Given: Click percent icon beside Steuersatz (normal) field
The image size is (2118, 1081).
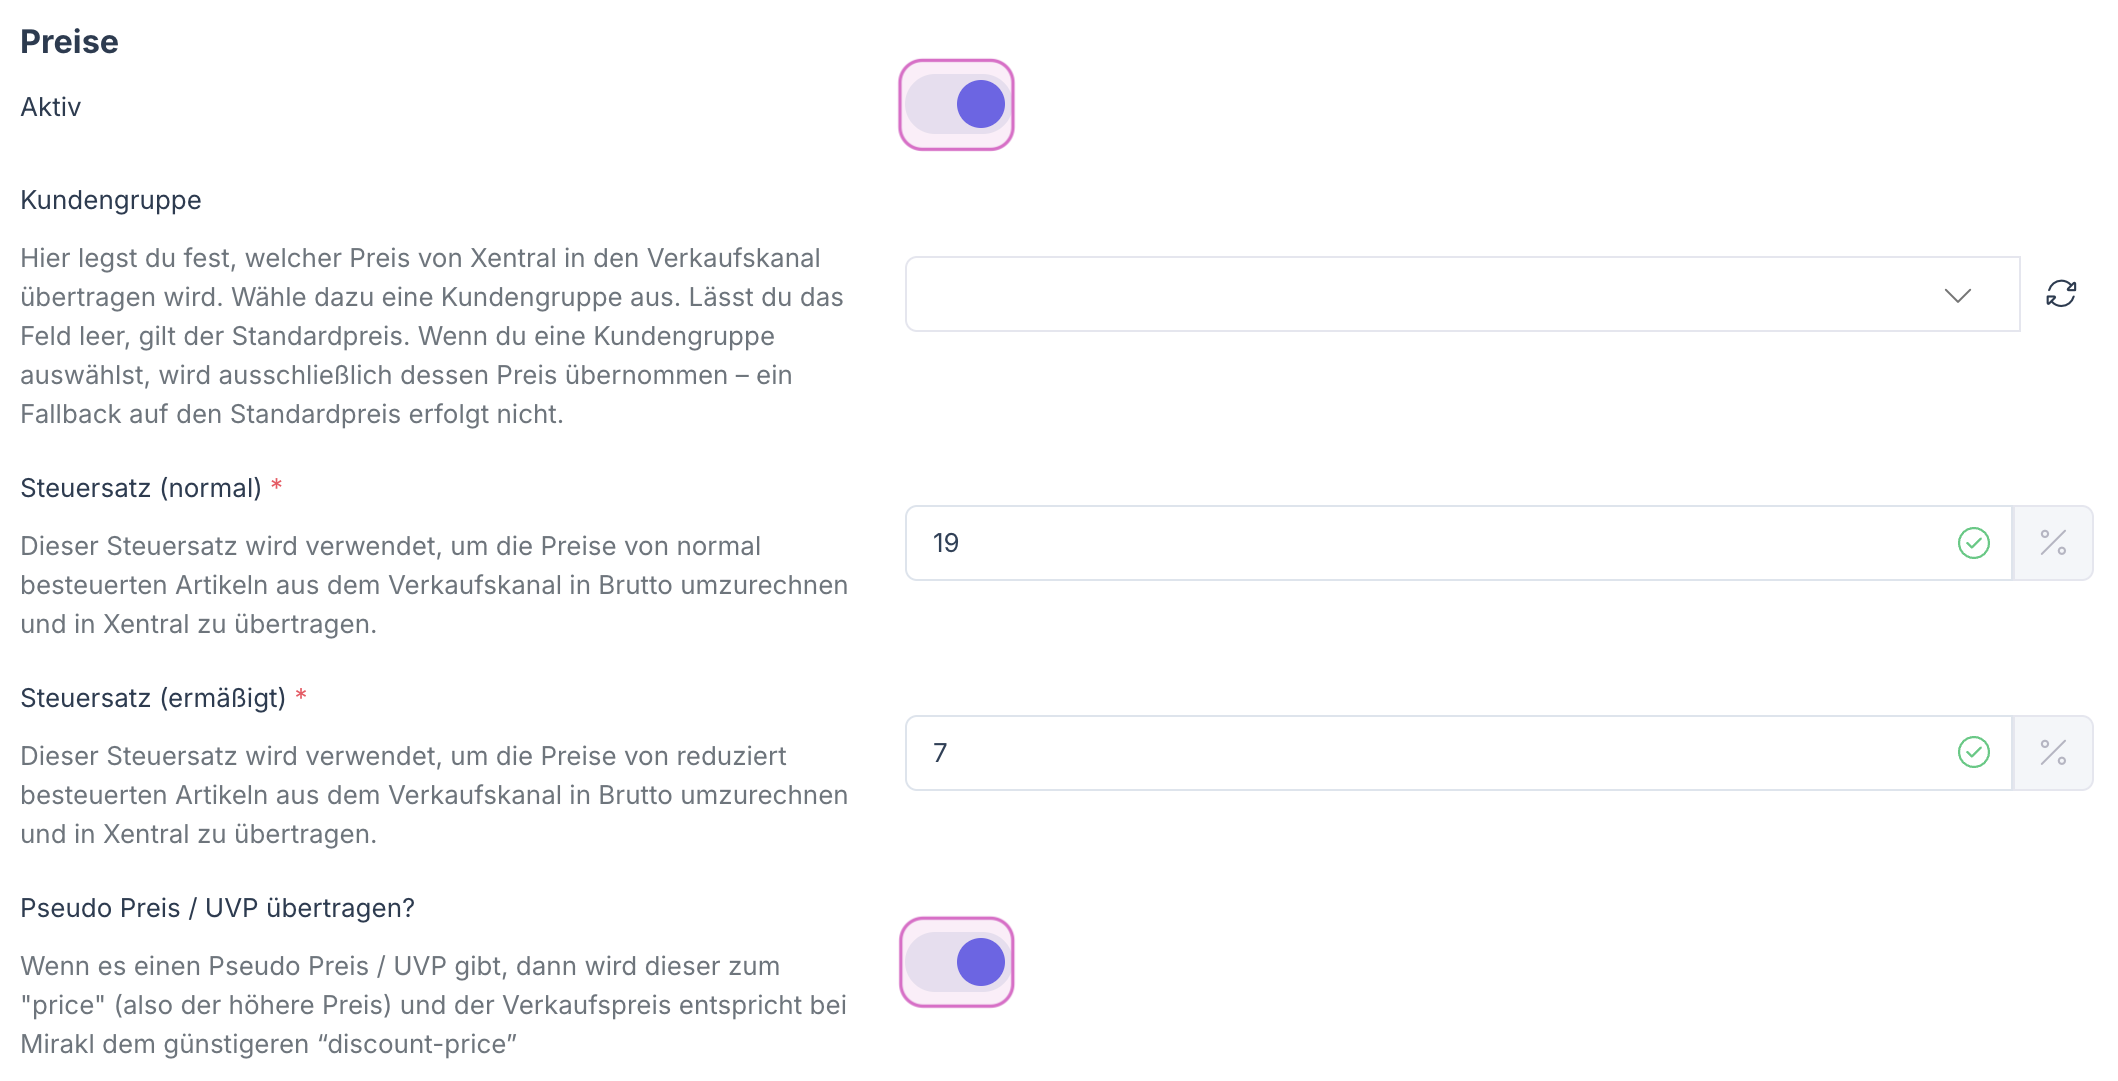Looking at the screenshot, I should [x=2053, y=543].
